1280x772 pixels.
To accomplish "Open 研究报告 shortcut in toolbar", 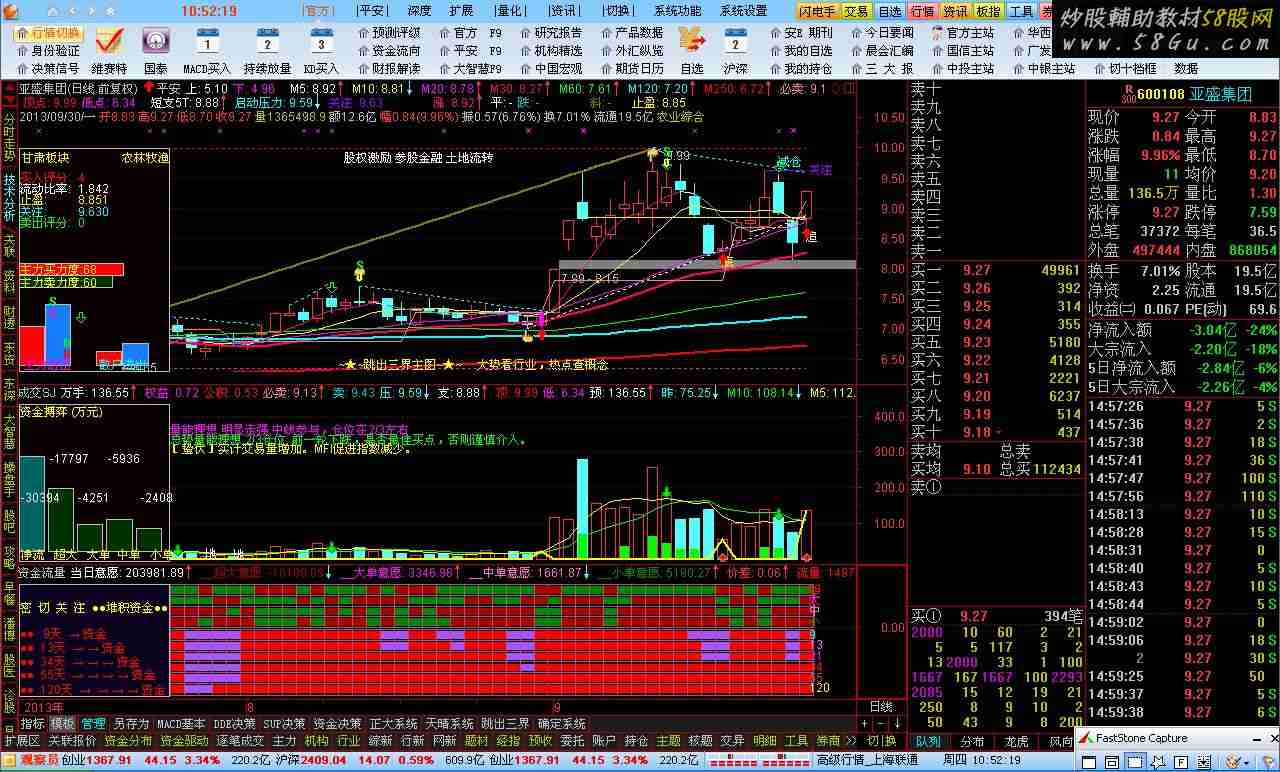I will point(550,32).
